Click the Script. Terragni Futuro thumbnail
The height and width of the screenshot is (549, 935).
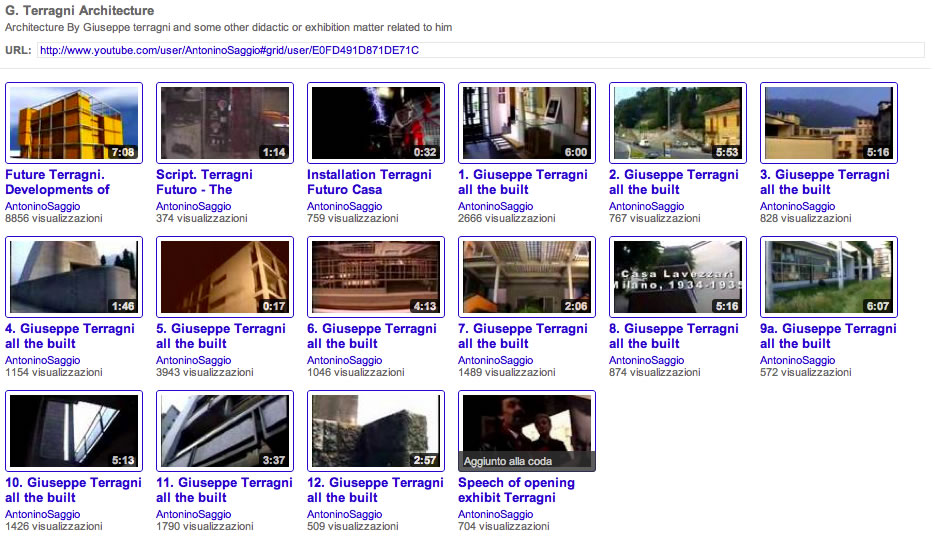(x=225, y=122)
